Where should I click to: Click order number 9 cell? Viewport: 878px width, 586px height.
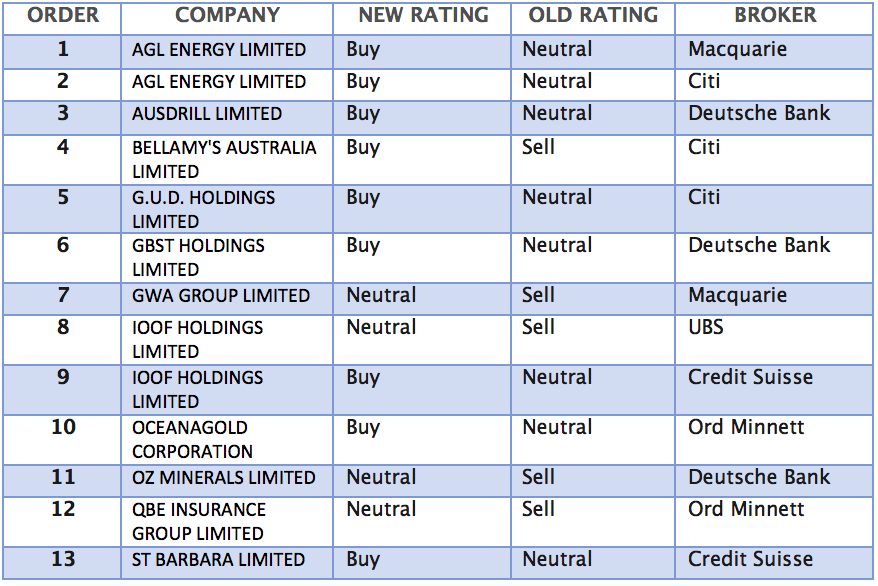tap(62, 378)
